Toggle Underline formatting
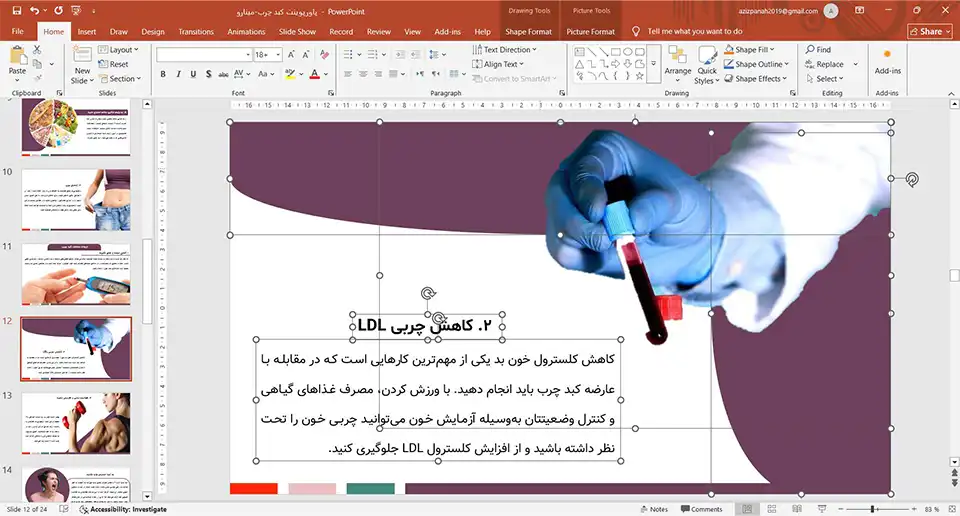 193,74
